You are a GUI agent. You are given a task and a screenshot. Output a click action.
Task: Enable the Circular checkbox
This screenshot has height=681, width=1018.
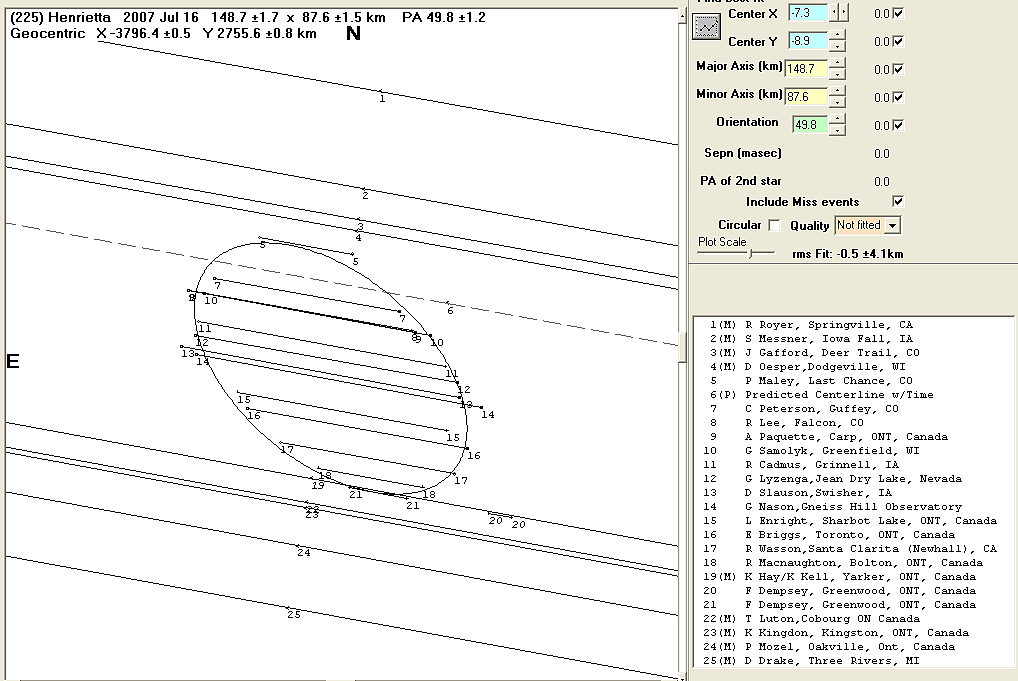coord(774,225)
